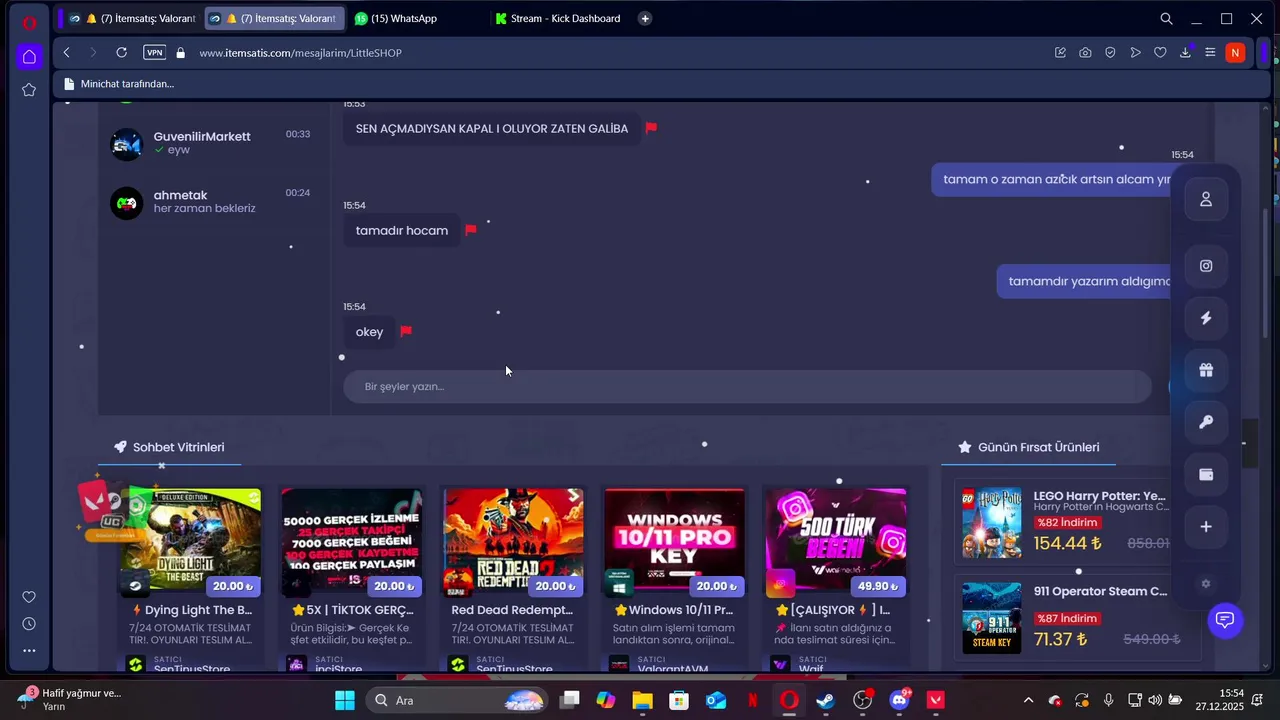Viewport: 1280px width, 720px height.
Task: Report the okey message flag
Action: 405,331
